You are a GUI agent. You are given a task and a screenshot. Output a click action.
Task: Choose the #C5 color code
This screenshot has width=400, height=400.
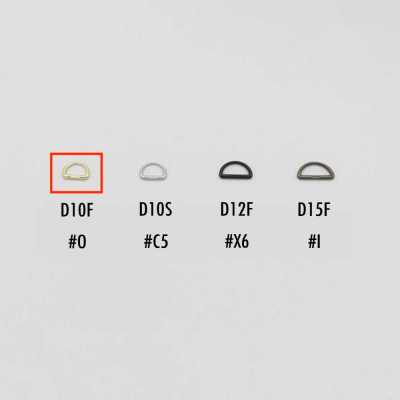click(156, 241)
